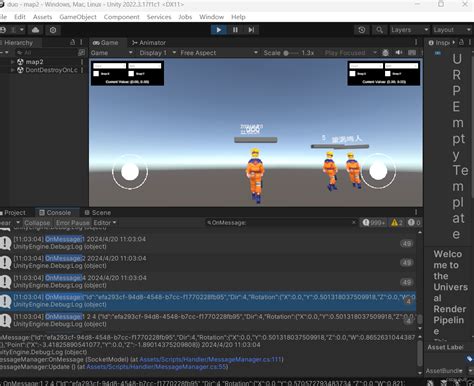Viewport: 474px width, 386px height.
Task: Open the GameObject menu
Action: click(x=78, y=17)
